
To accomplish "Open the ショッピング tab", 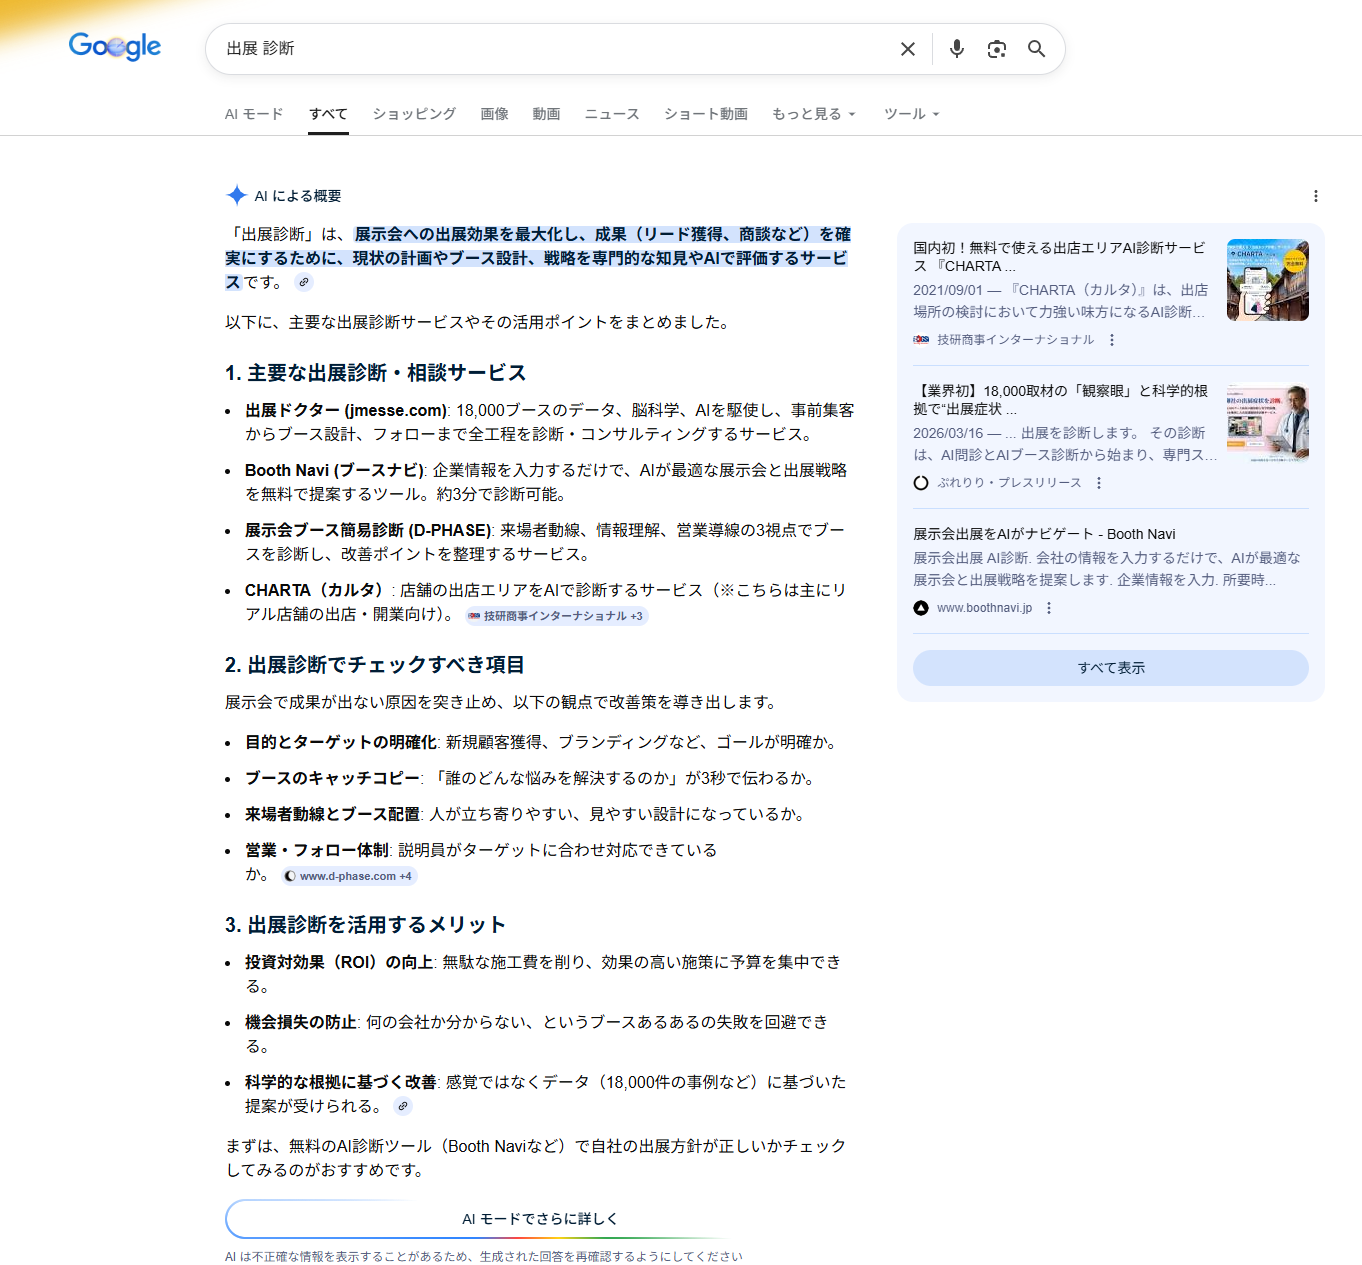I will click(x=414, y=114).
